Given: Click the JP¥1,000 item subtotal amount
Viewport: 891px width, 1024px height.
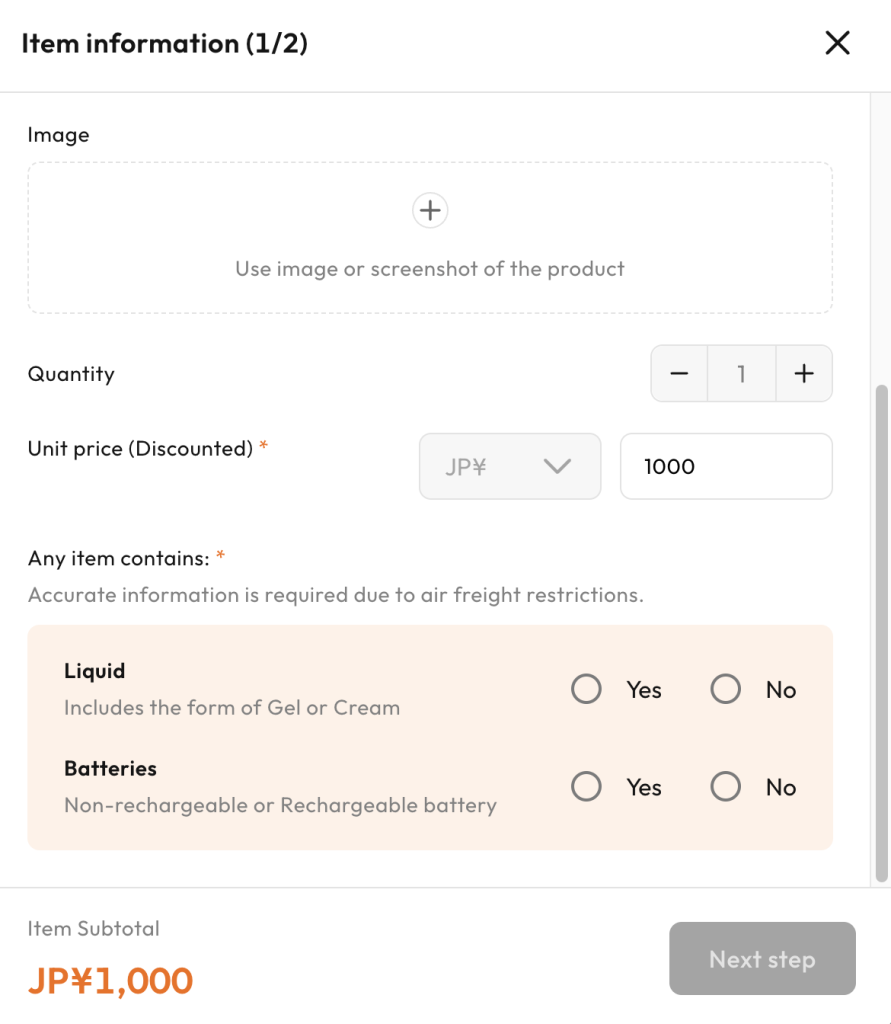Looking at the screenshot, I should click(x=110, y=981).
